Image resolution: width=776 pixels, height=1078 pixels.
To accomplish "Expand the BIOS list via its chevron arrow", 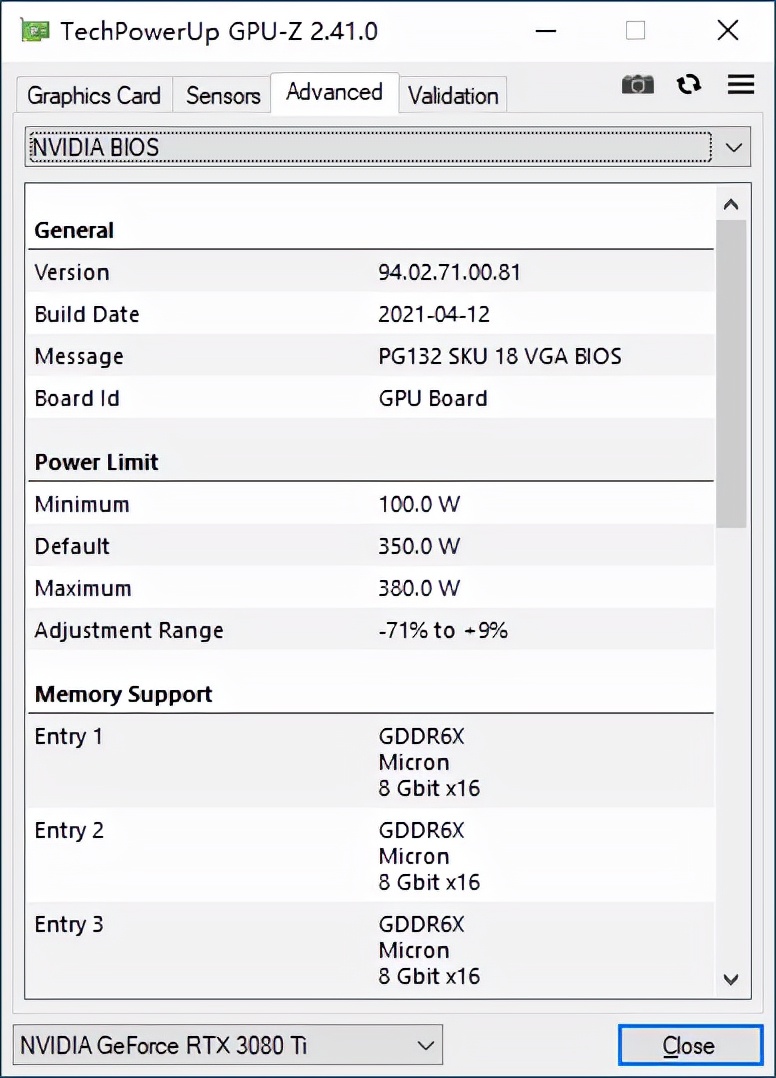I will click(x=734, y=147).
